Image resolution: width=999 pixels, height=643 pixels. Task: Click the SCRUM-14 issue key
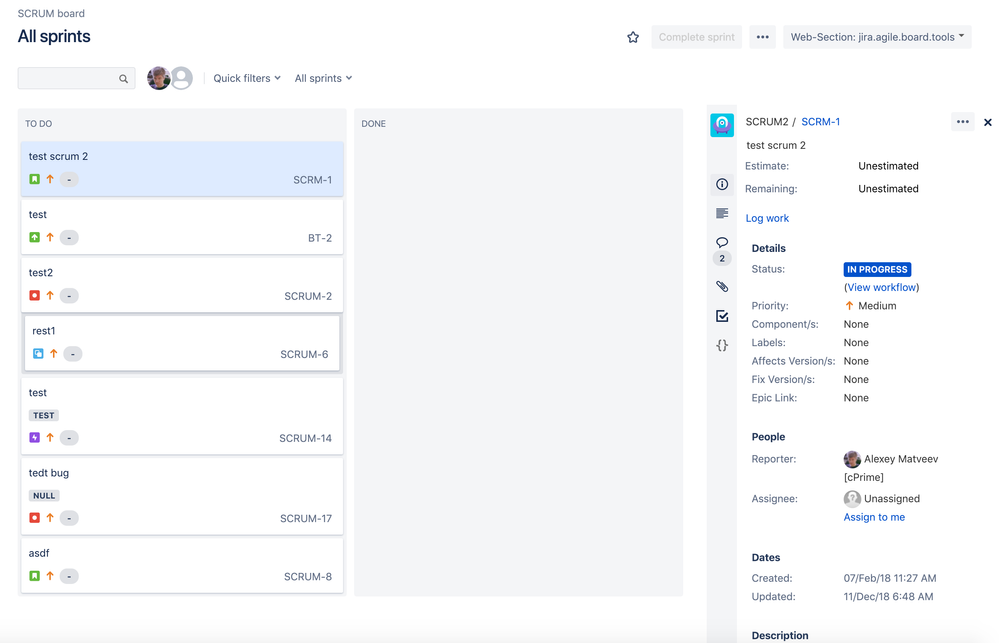(305, 438)
